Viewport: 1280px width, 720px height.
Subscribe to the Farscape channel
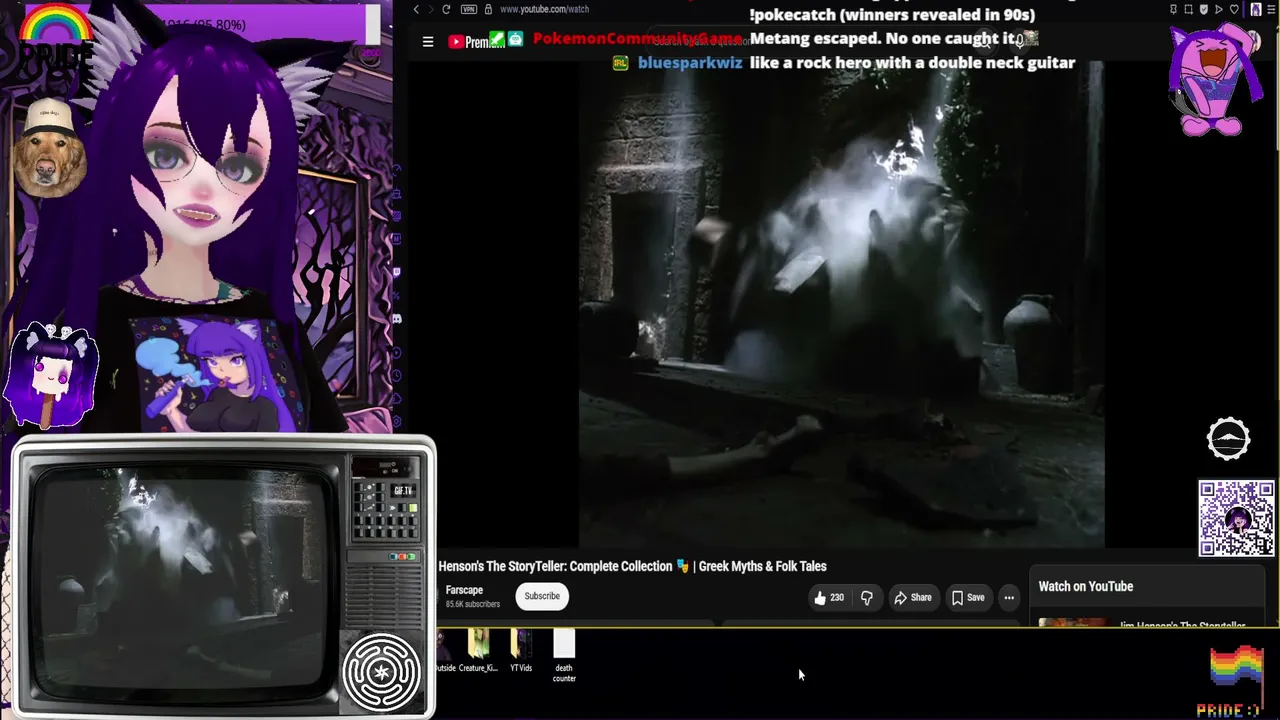(x=542, y=596)
